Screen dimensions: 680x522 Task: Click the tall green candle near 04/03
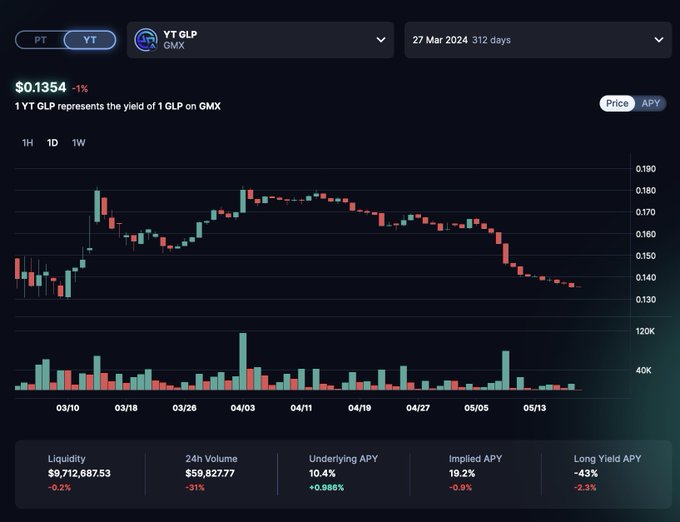243,201
